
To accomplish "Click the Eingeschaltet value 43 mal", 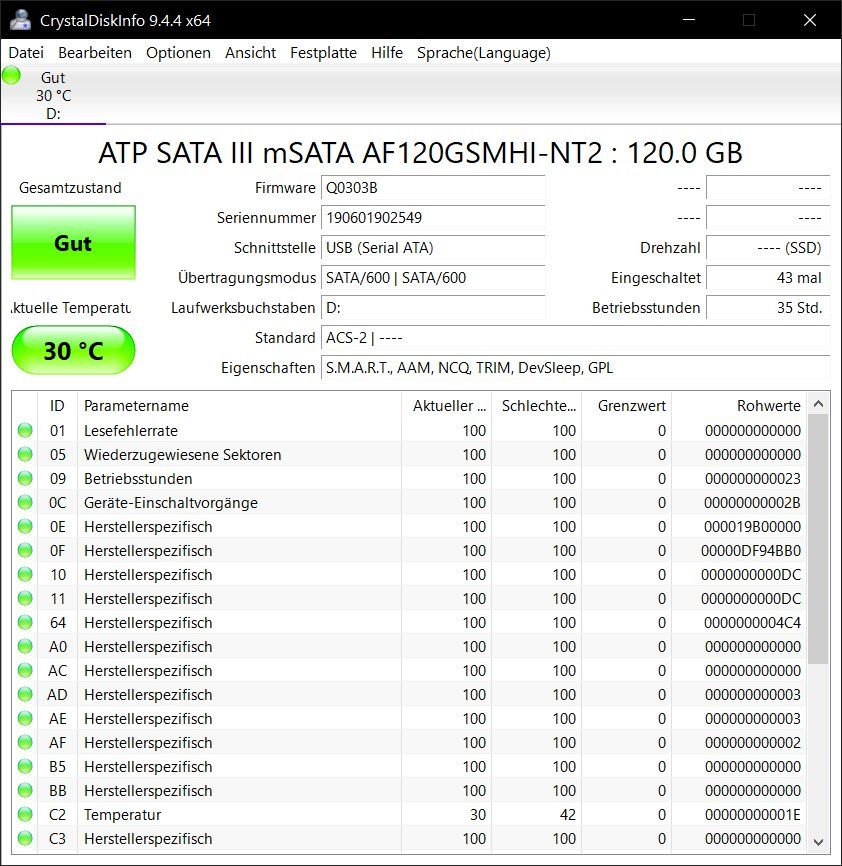I will click(x=768, y=278).
